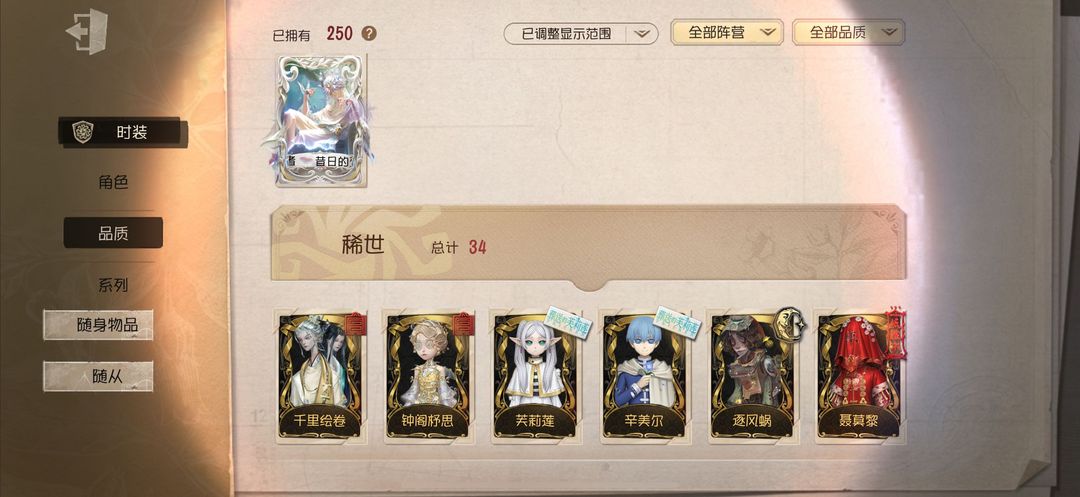
Task: Click red seal badge on 千里绘卷 card
Action: pos(355,324)
